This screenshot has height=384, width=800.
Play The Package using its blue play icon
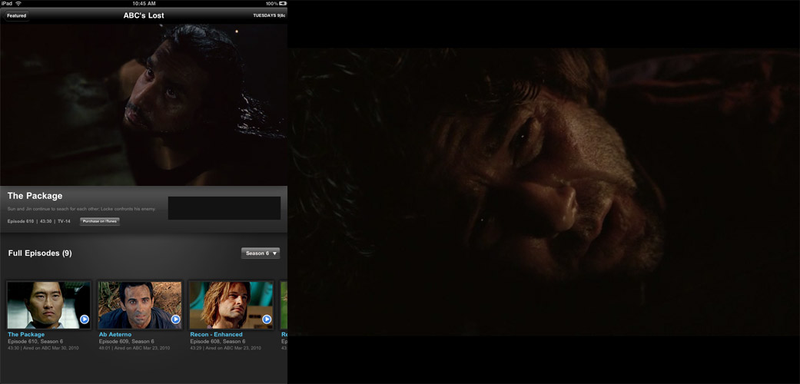84,319
